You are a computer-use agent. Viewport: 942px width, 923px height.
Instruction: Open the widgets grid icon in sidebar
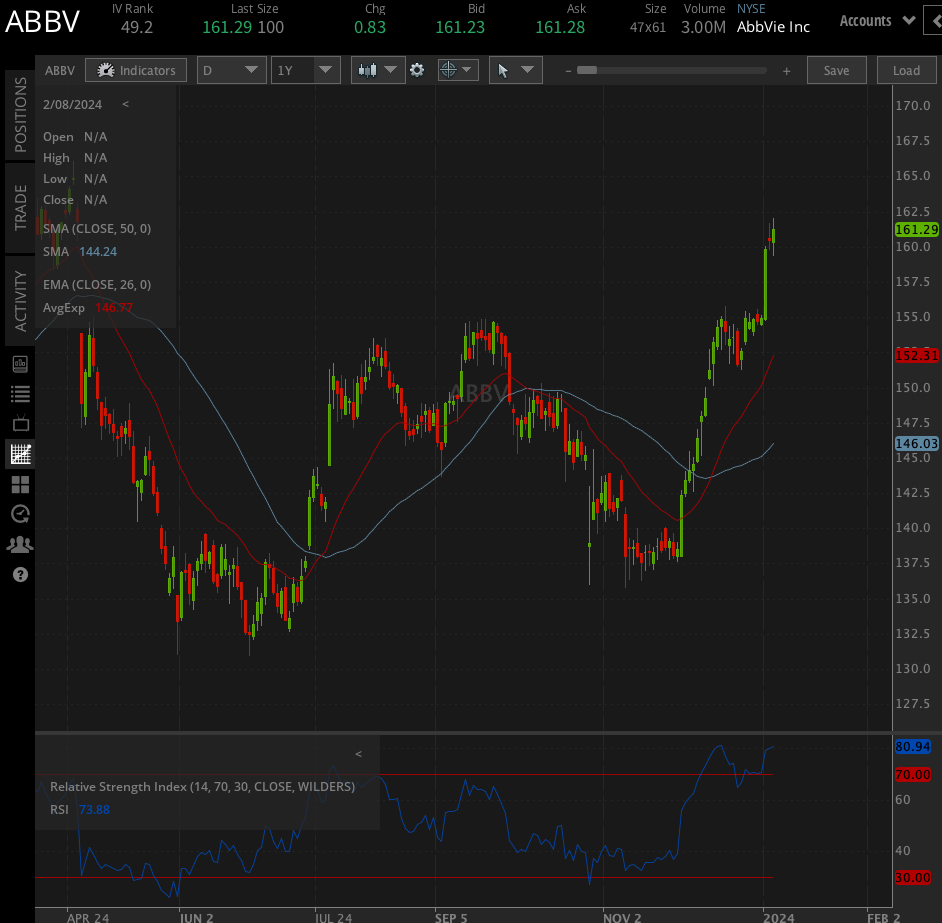pos(20,483)
